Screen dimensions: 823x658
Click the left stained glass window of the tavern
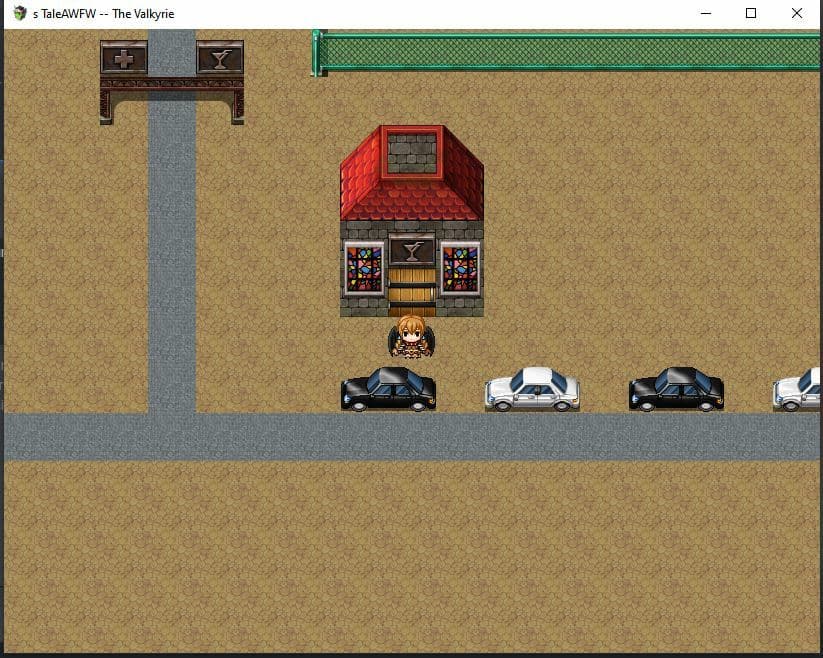364,269
